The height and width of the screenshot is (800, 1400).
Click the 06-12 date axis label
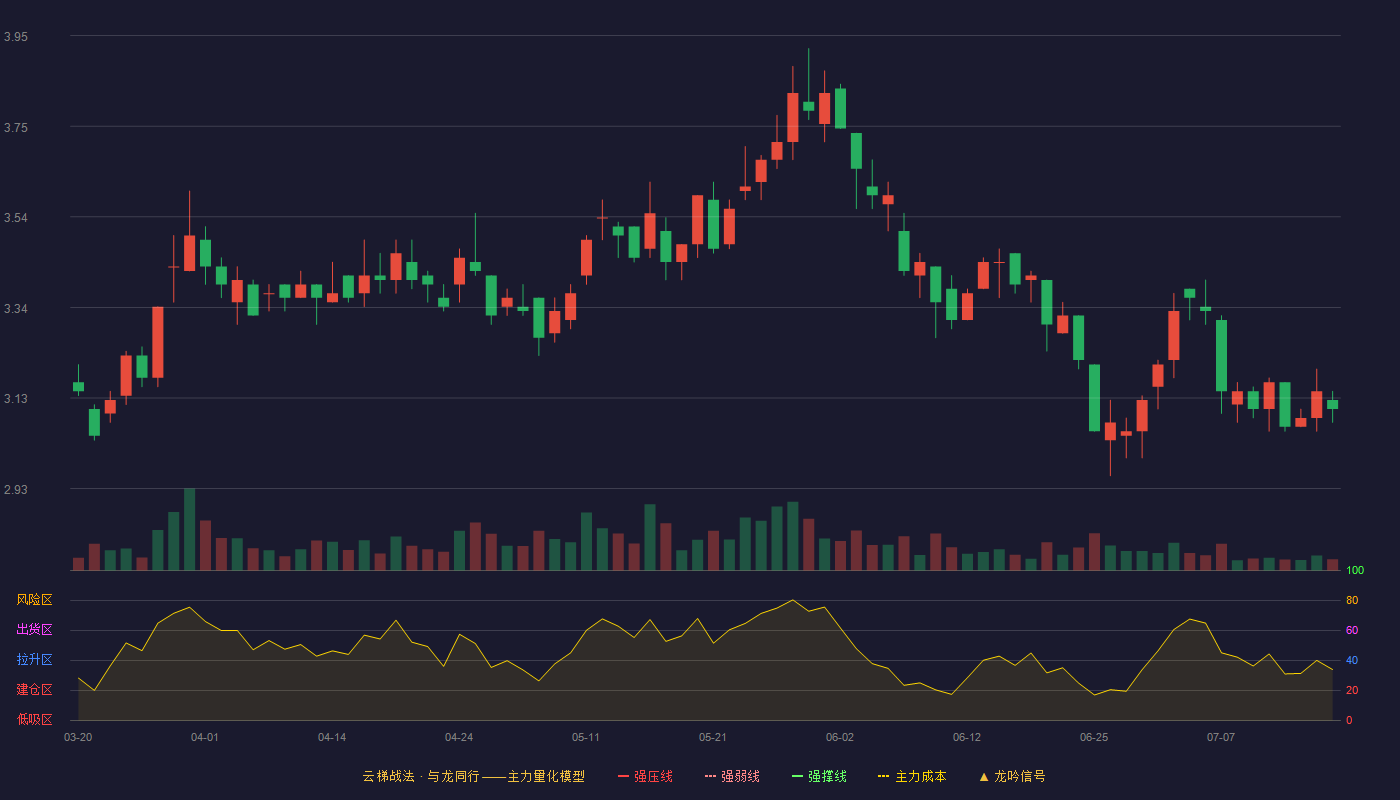967,737
